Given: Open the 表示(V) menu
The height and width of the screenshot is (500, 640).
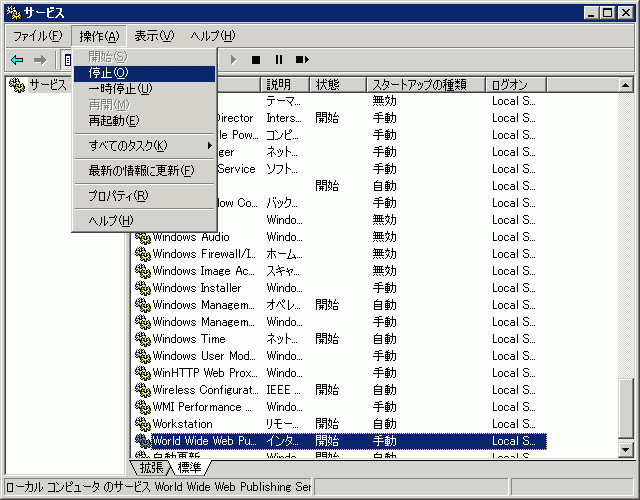Looking at the screenshot, I should point(154,36).
